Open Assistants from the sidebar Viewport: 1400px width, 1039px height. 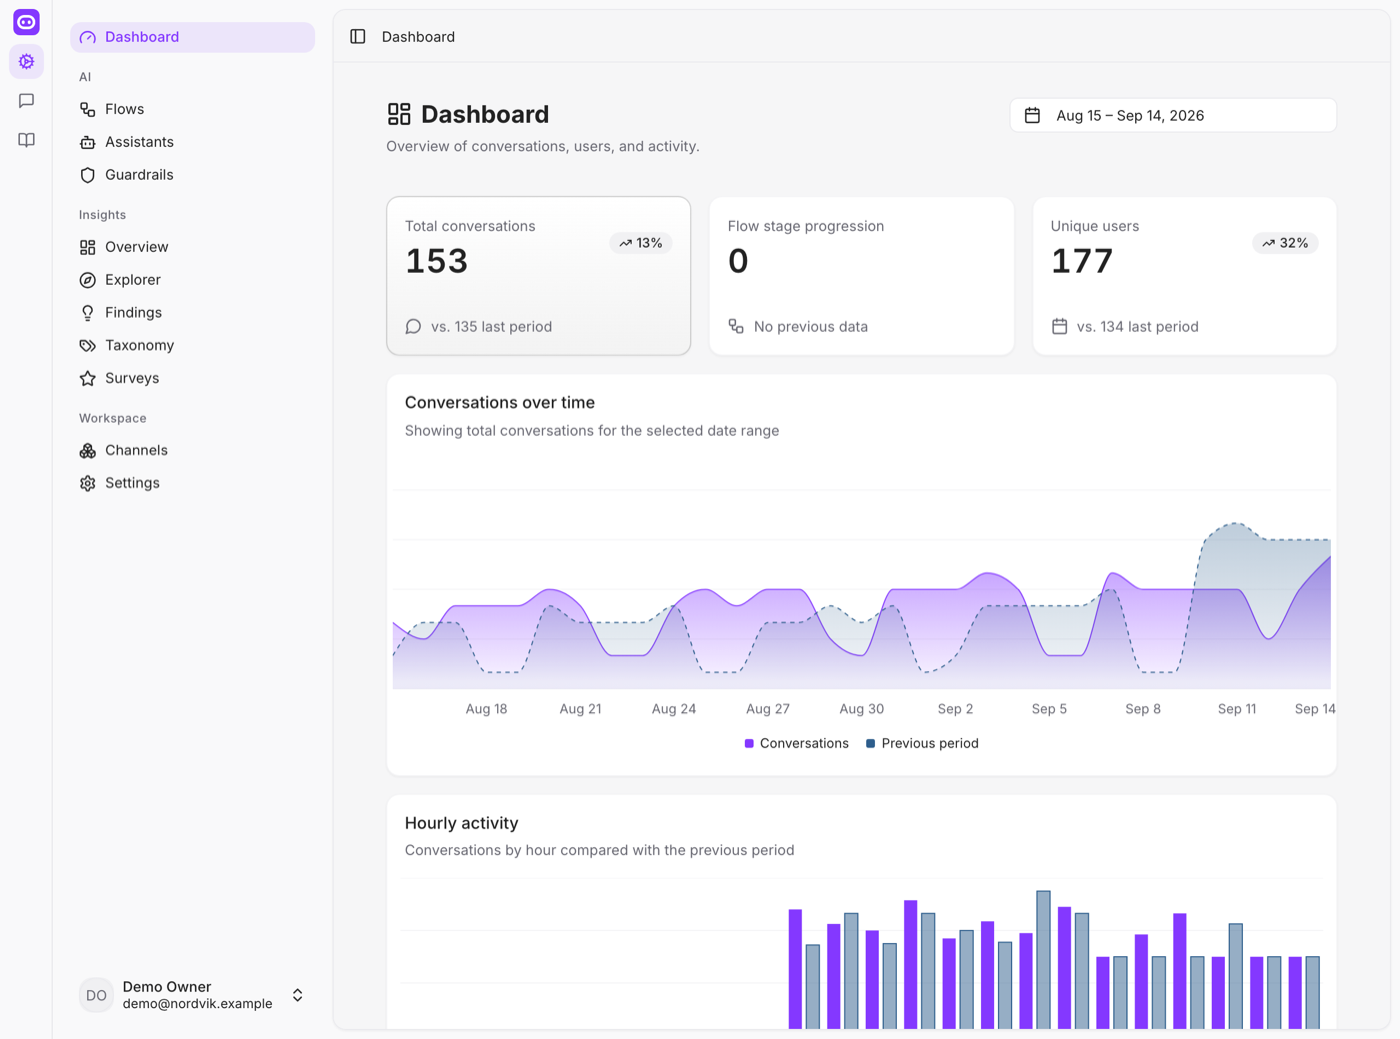(192, 142)
